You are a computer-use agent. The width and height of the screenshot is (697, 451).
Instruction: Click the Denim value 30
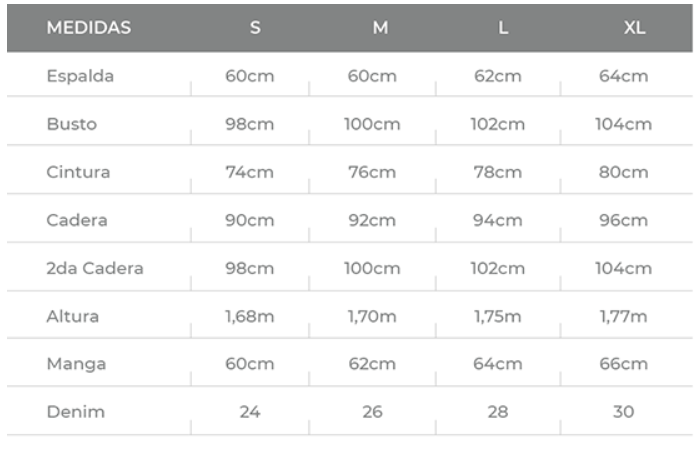(623, 412)
